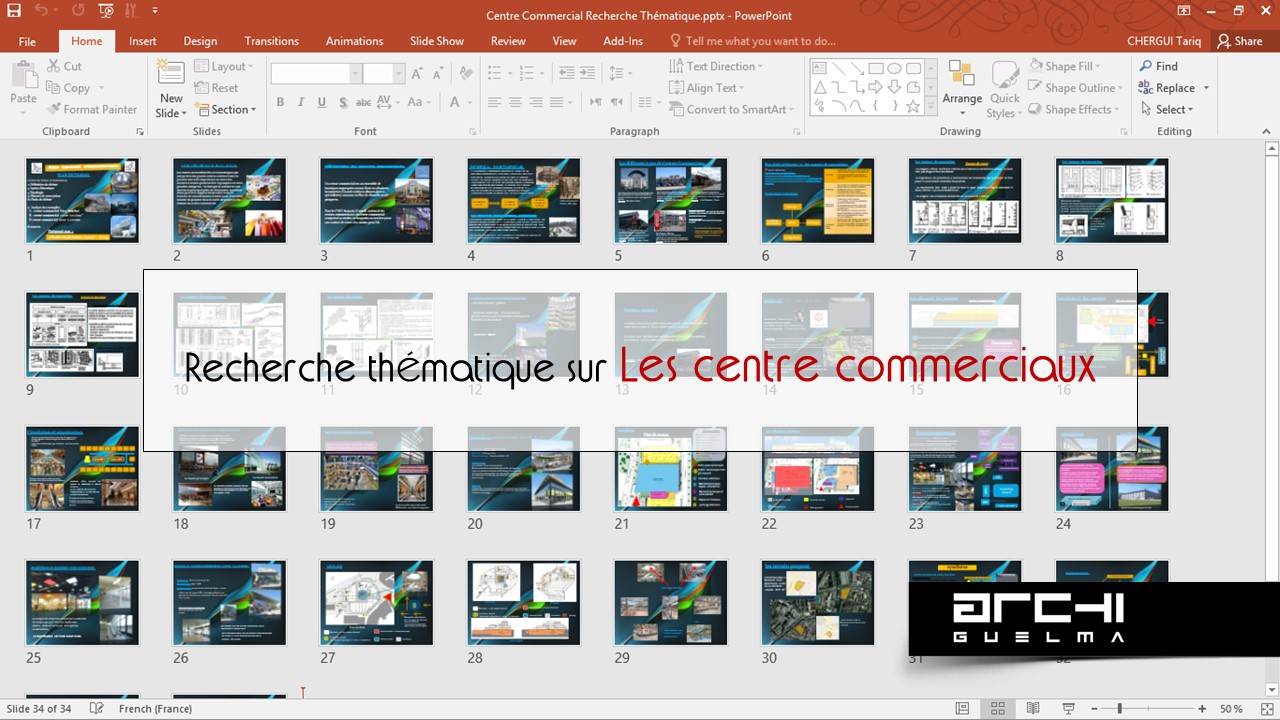The image size is (1280, 720).
Task: Toggle Underline formatting
Action: (x=322, y=102)
